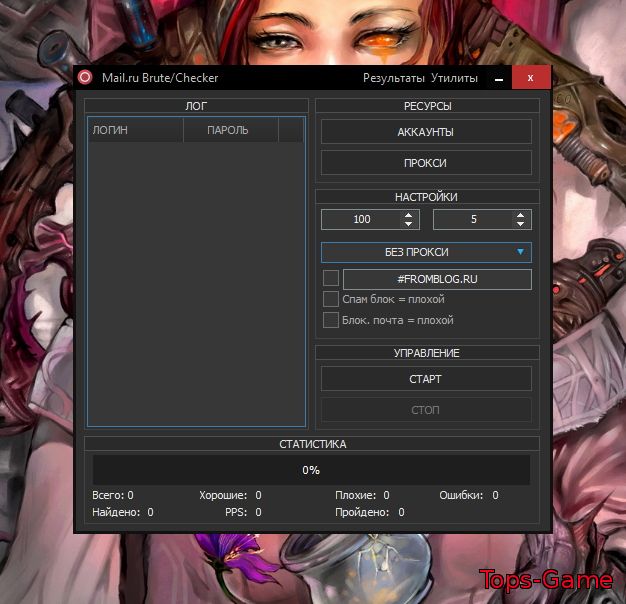
Task: Click the АККАУНТЫ button
Action: tap(426, 132)
